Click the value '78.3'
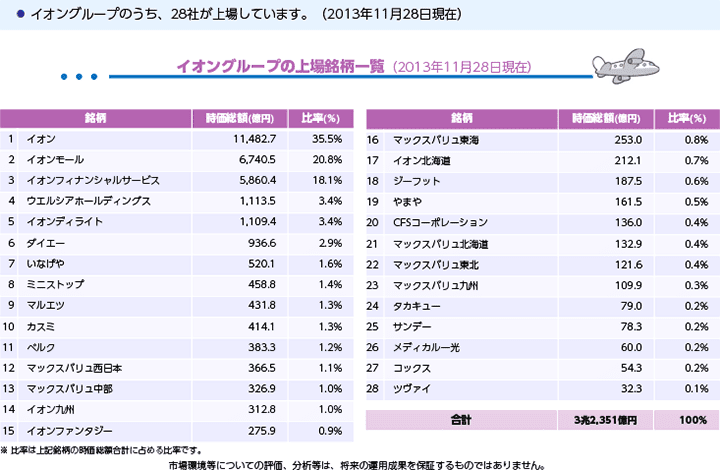The height and width of the screenshot is (470, 720). (631, 327)
